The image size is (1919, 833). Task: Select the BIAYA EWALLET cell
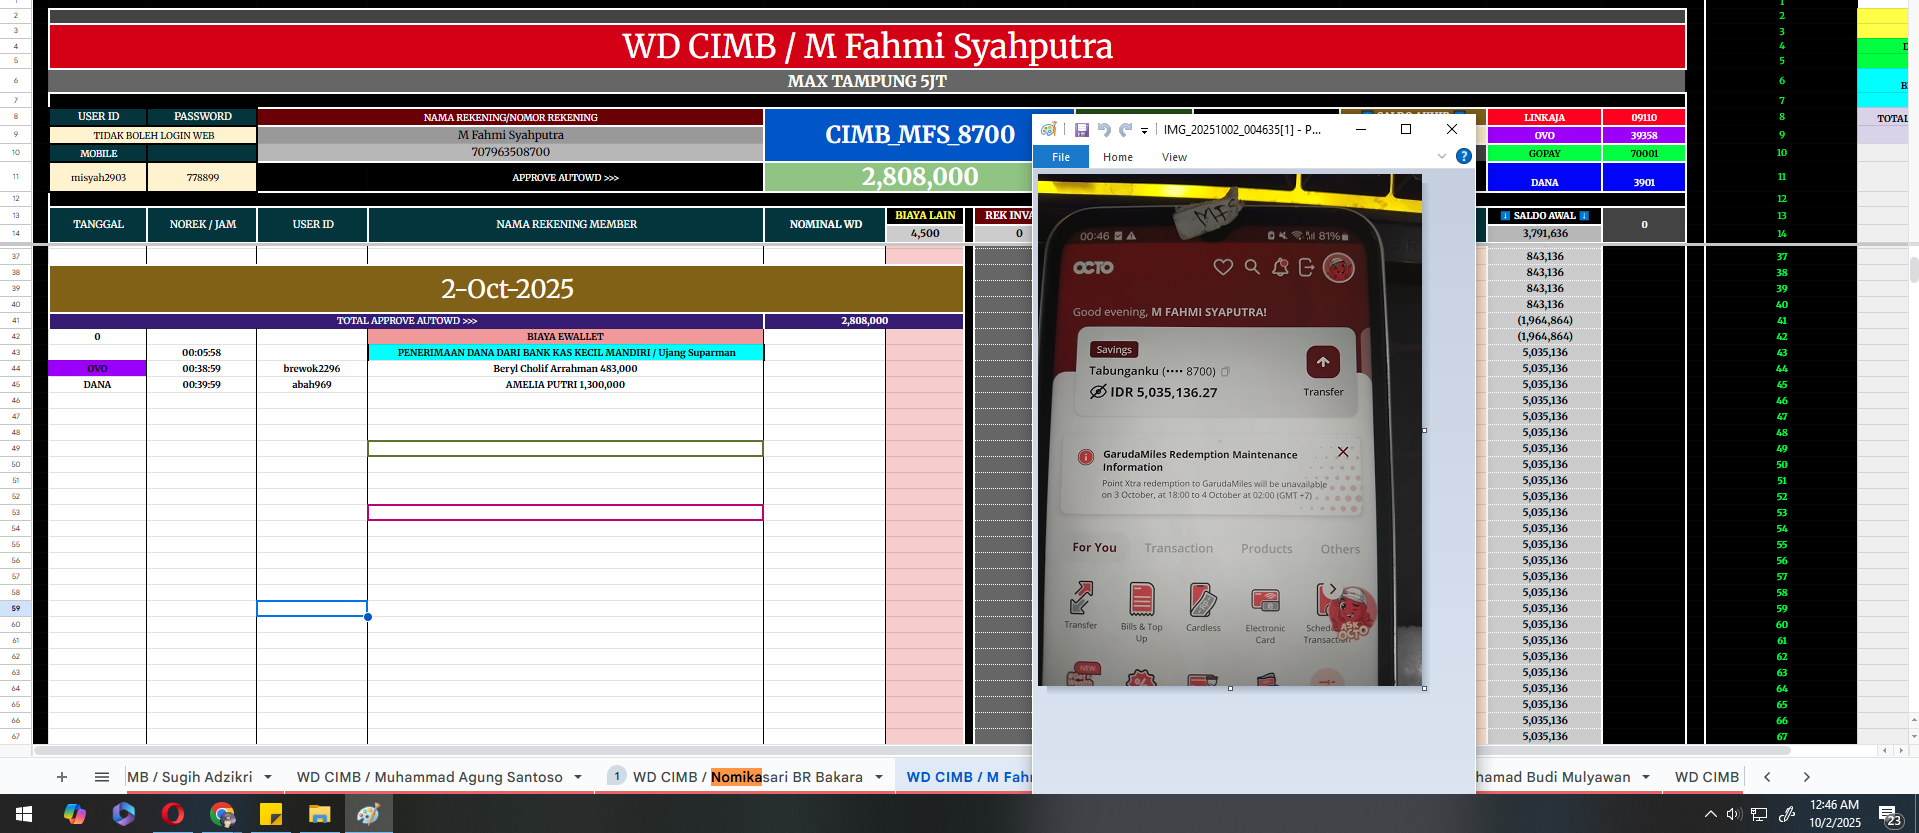tap(565, 337)
